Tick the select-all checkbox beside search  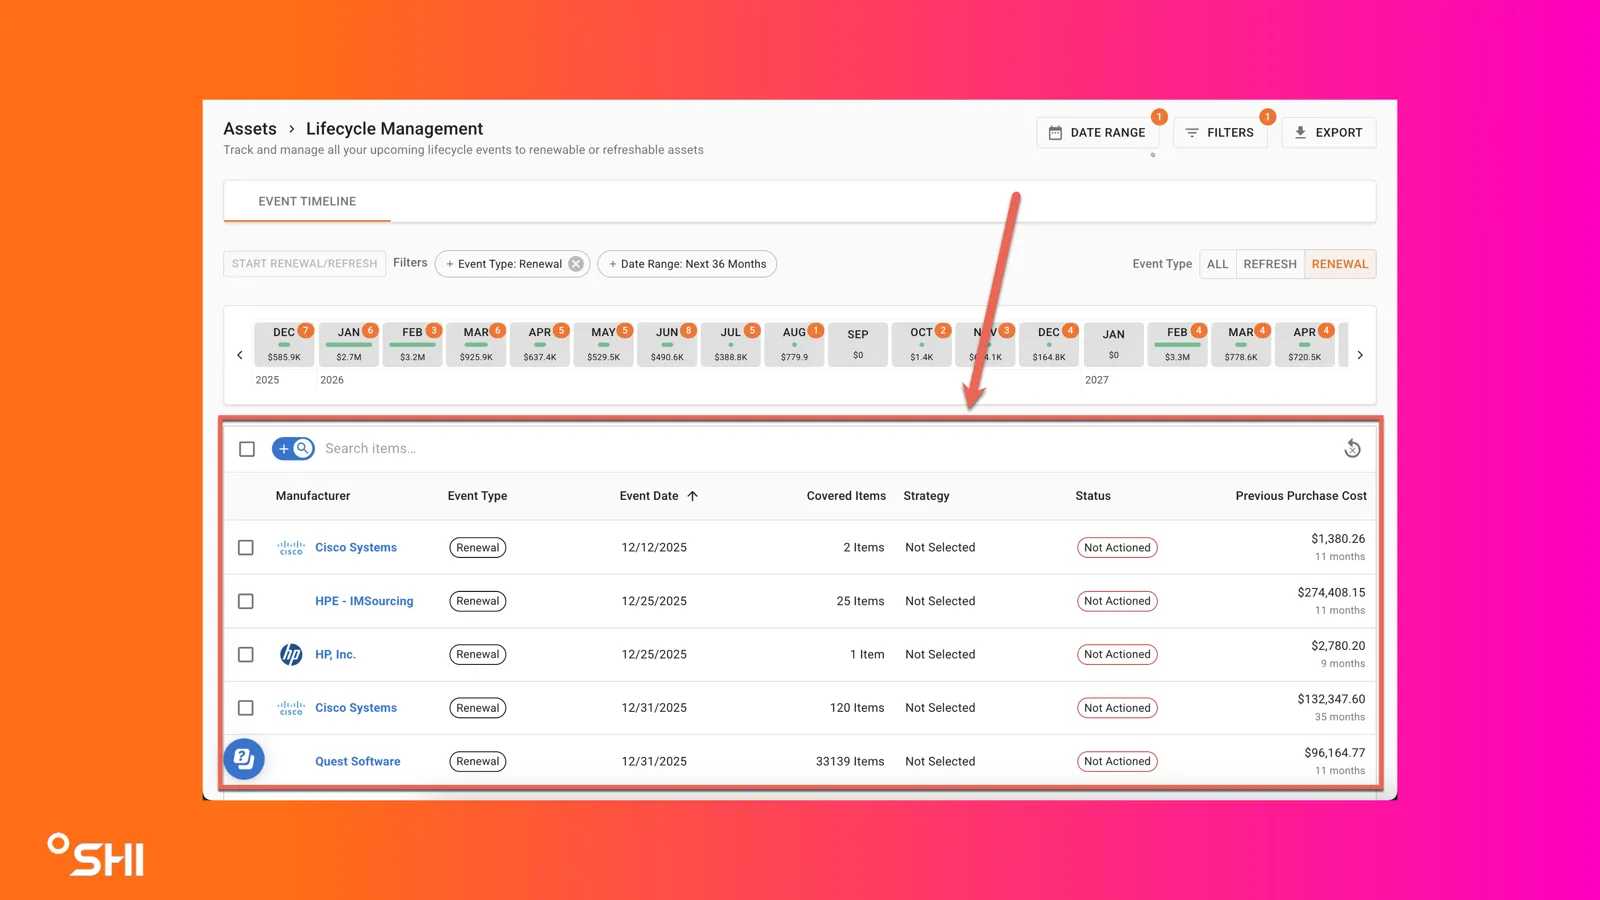[247, 449]
